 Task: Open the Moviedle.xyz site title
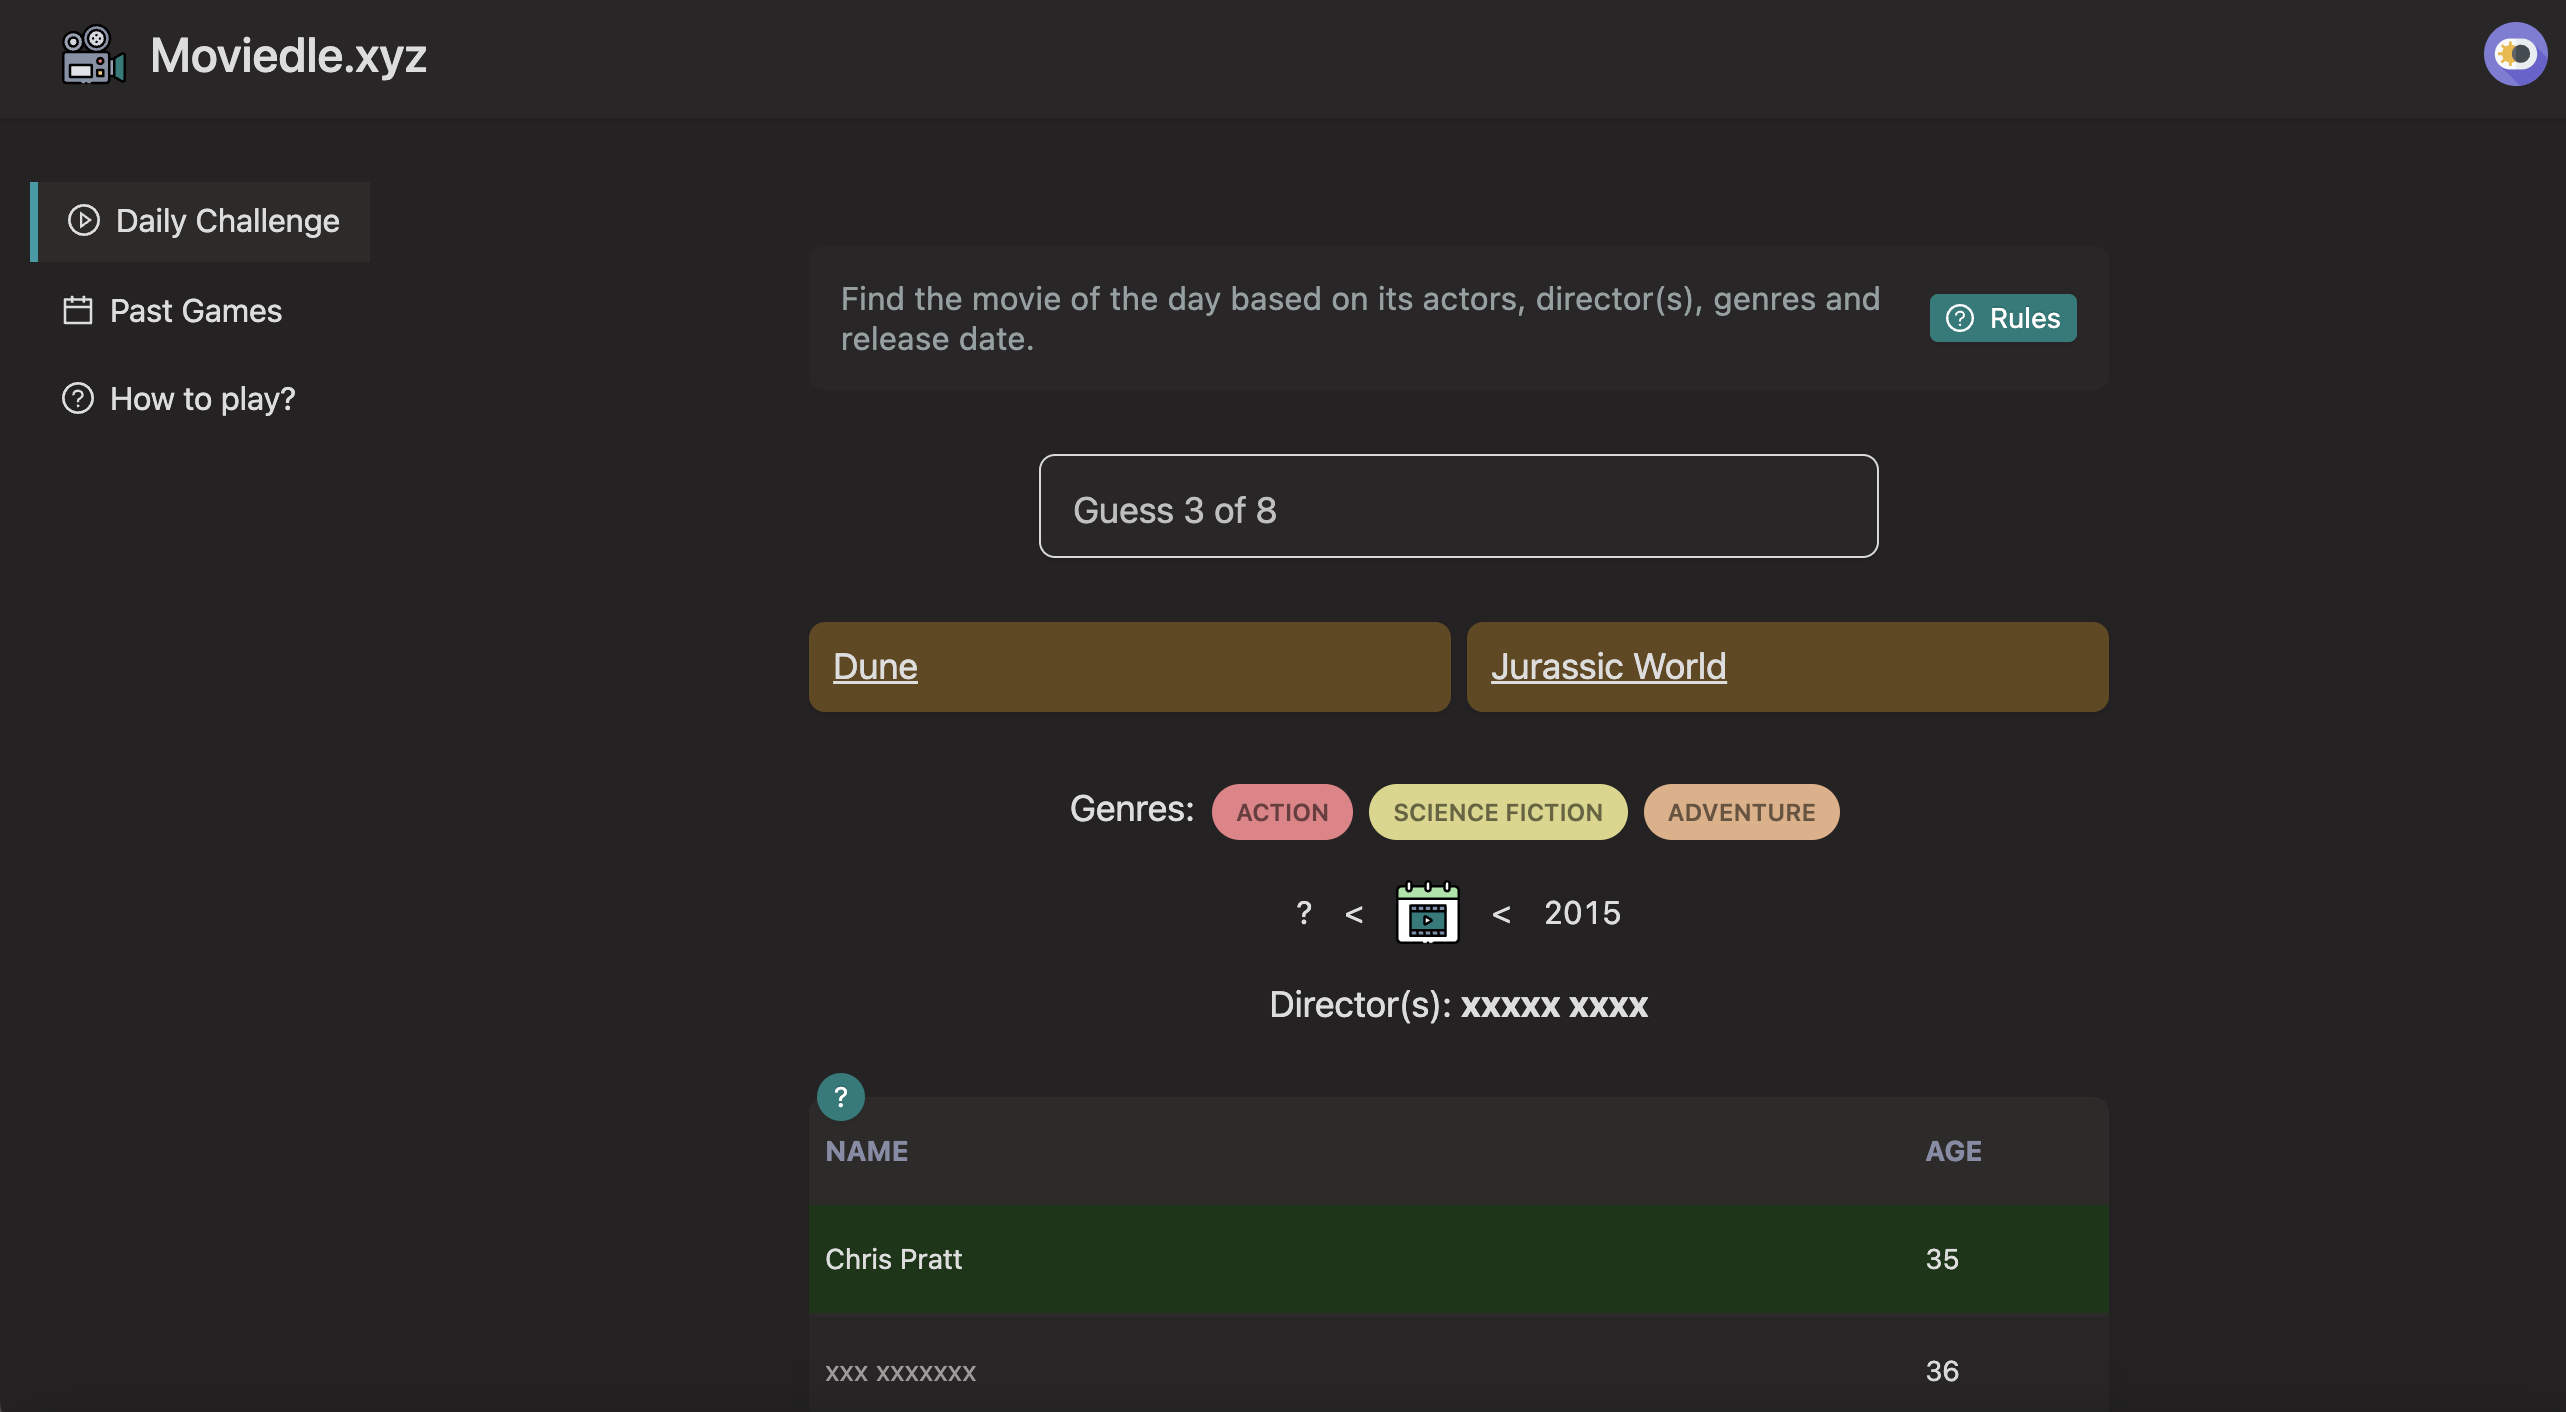pos(288,56)
